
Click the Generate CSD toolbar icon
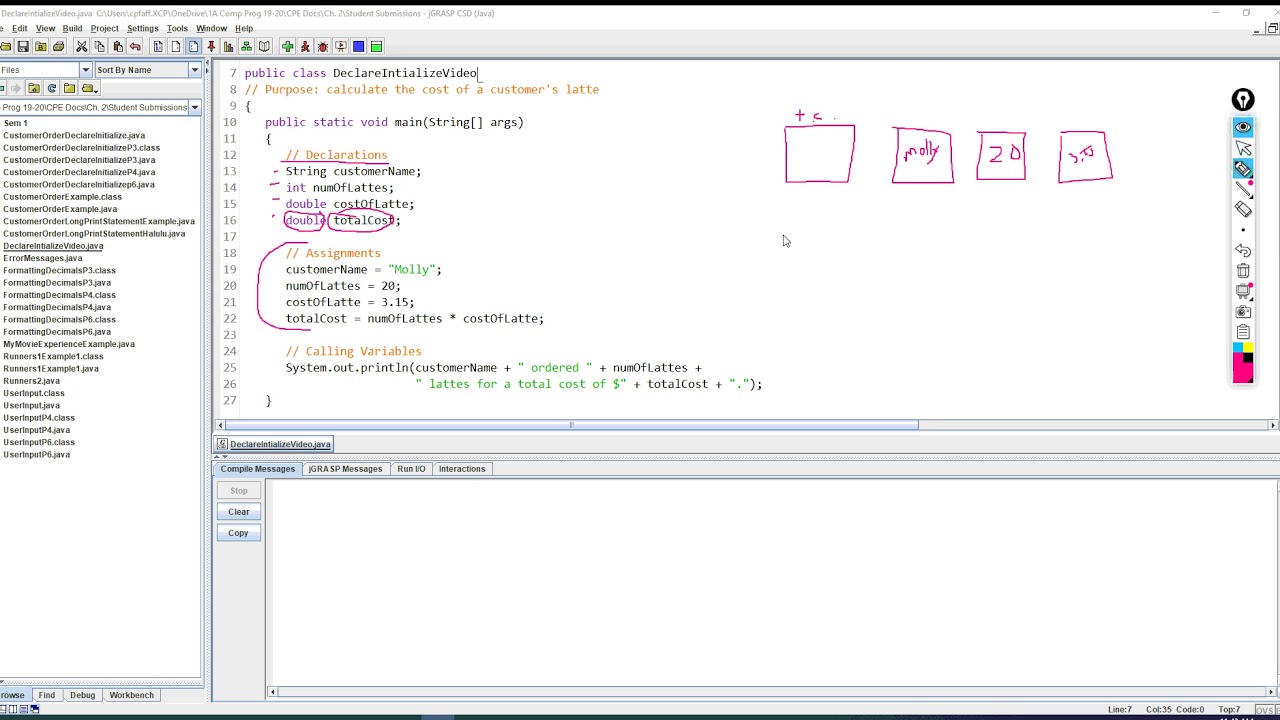tap(157, 47)
